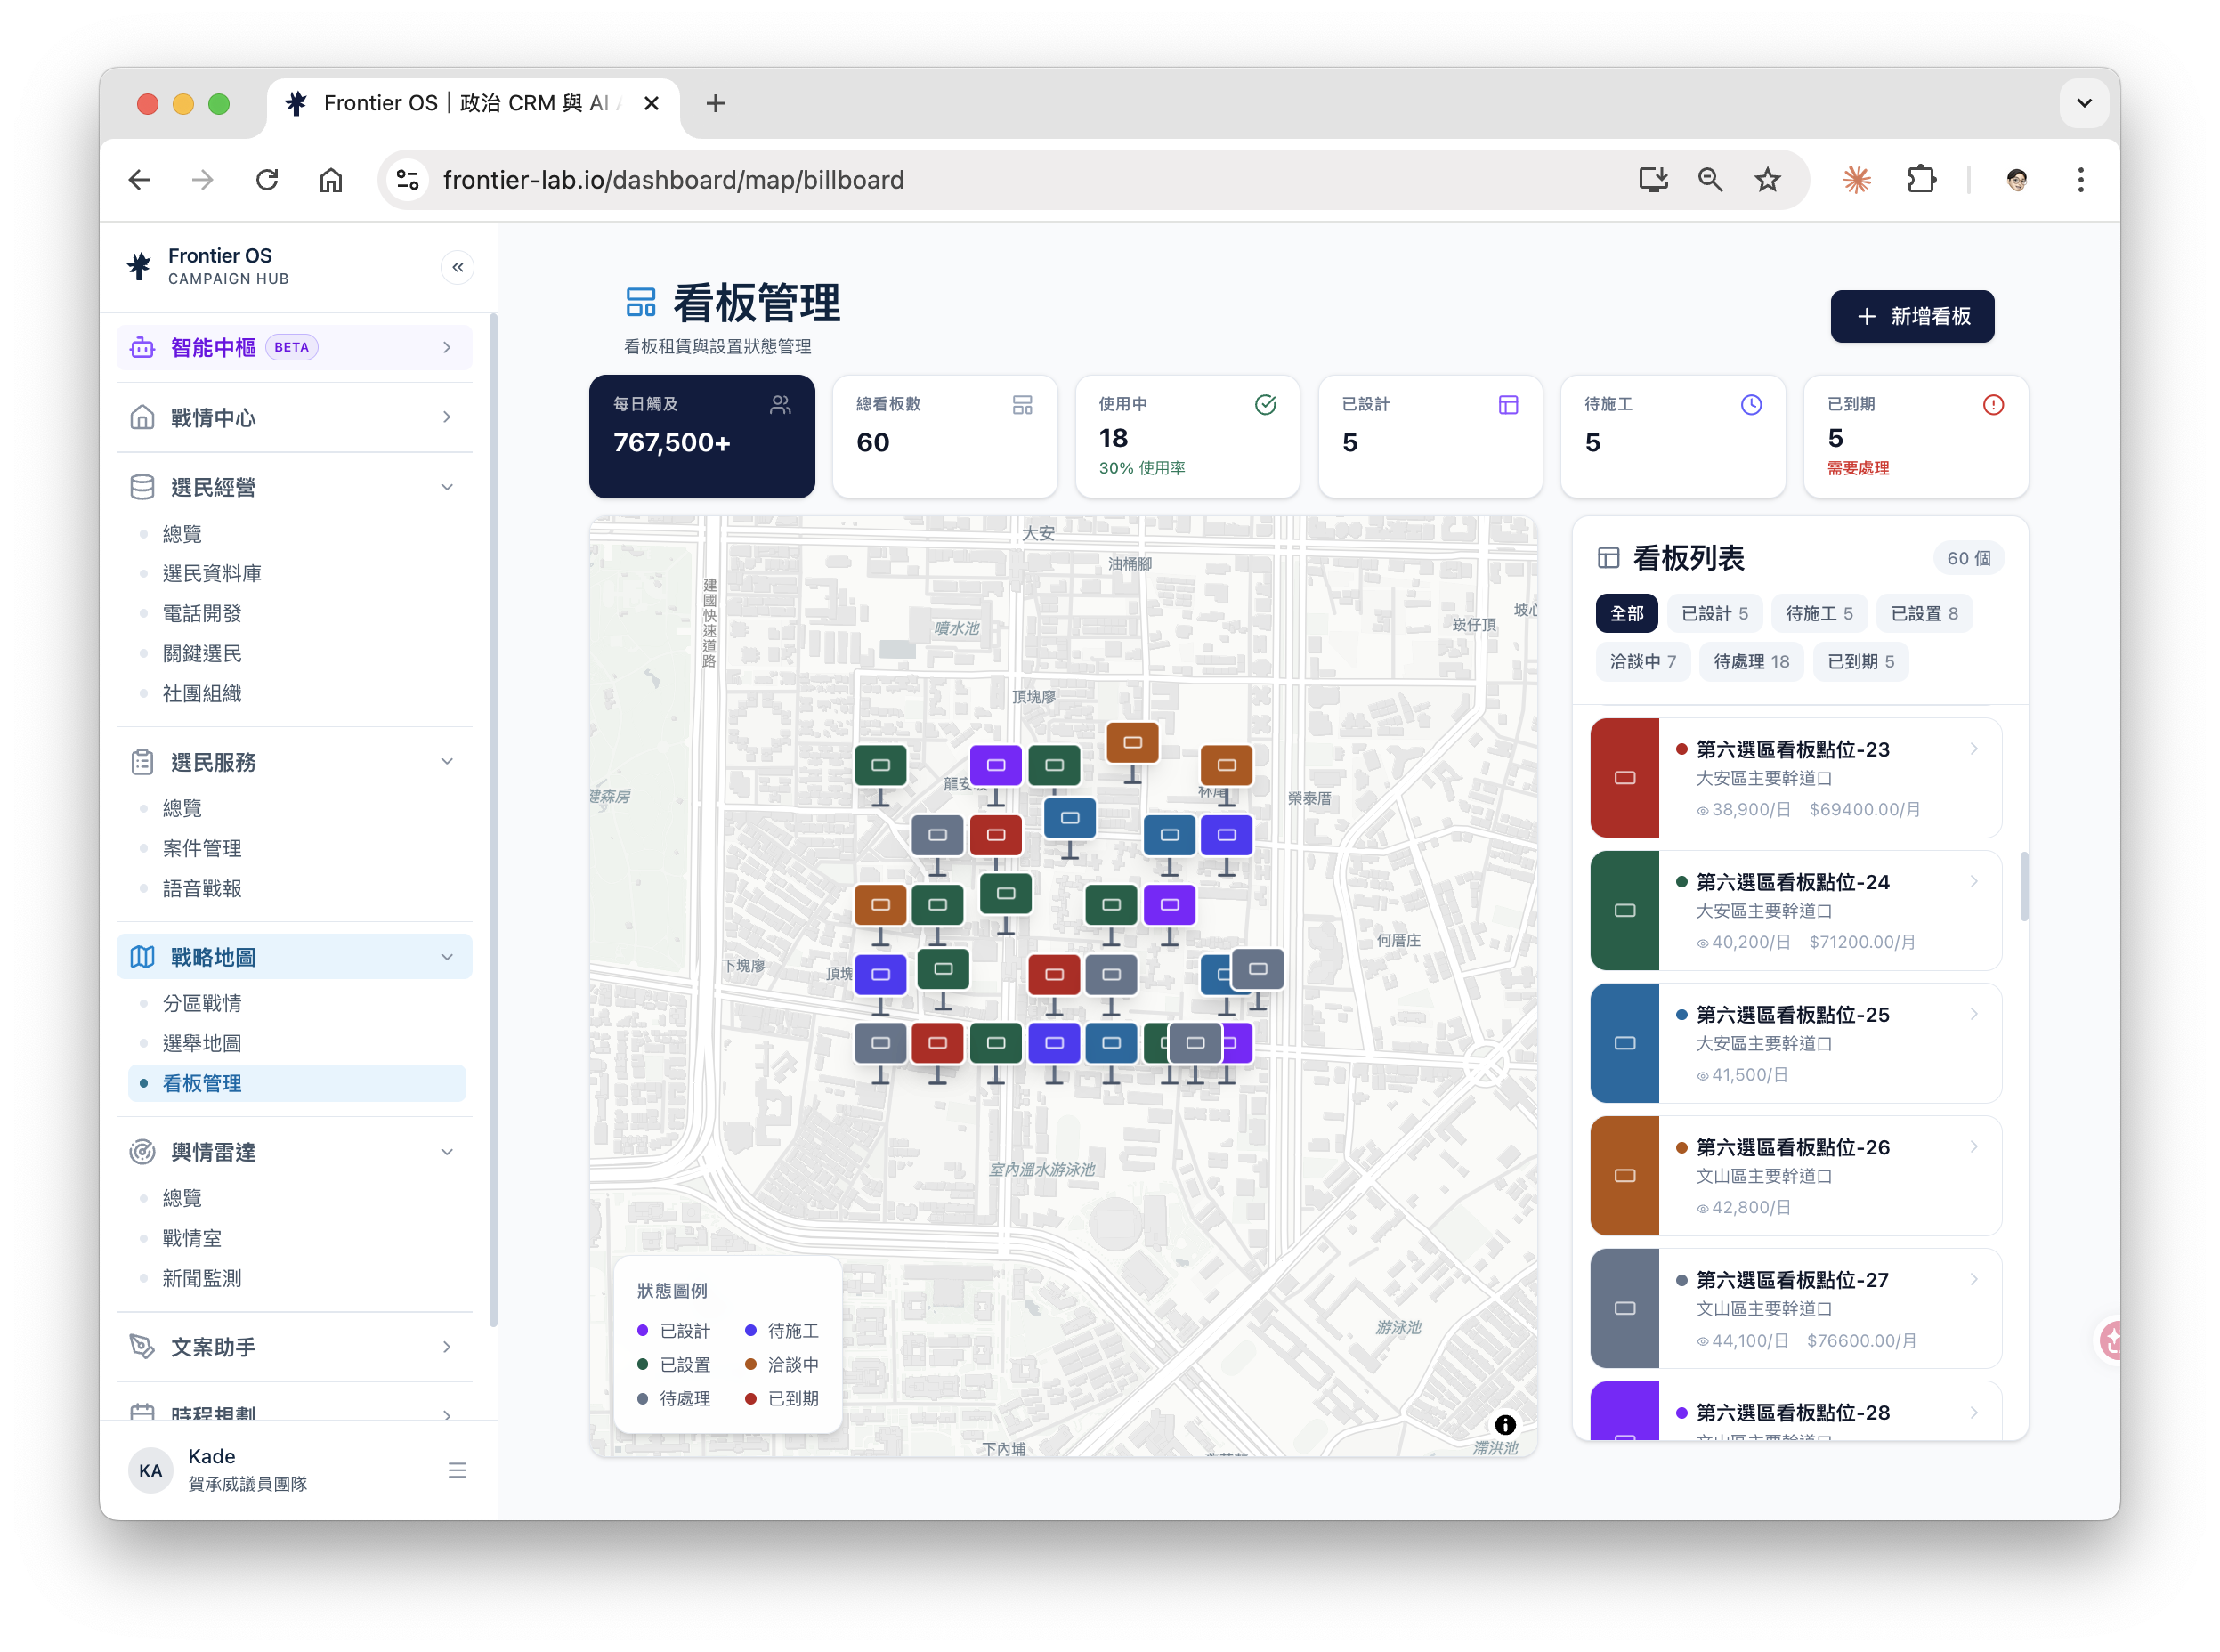The image size is (2220, 1652).
Task: Open 選民資料庫 page
Action: (x=211, y=573)
